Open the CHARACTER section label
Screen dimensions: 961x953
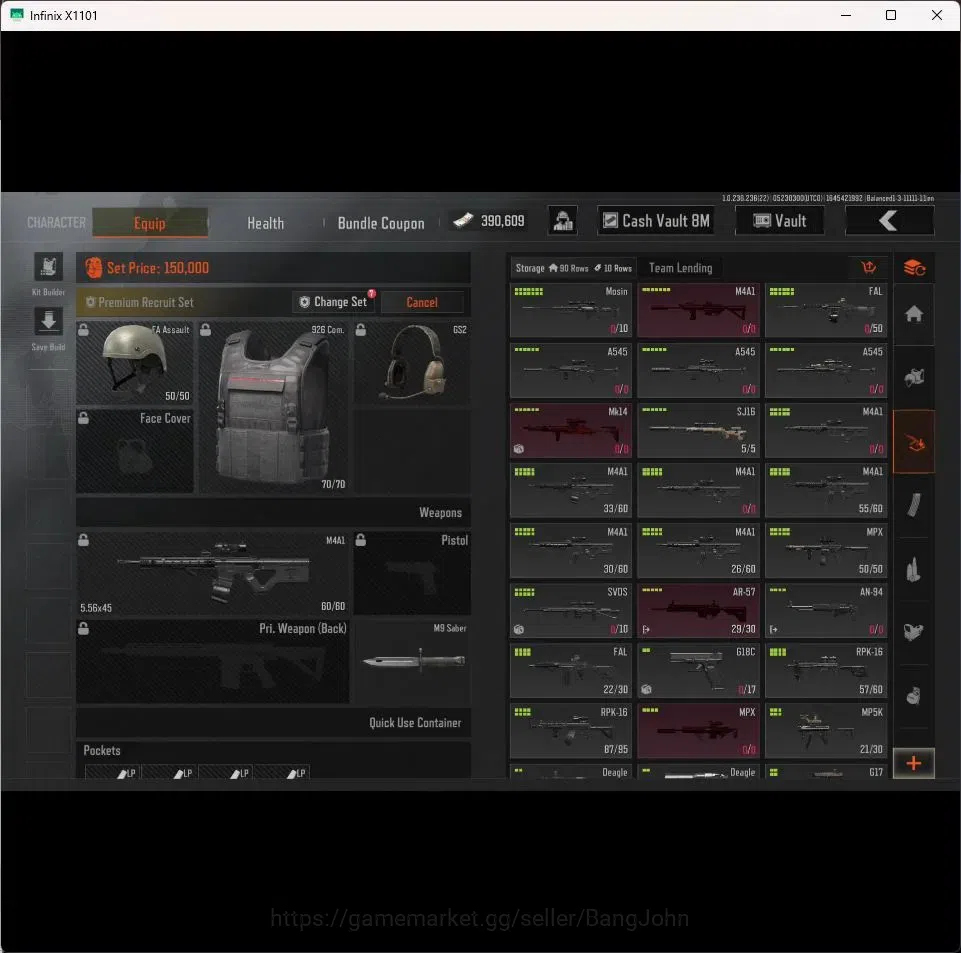56,222
